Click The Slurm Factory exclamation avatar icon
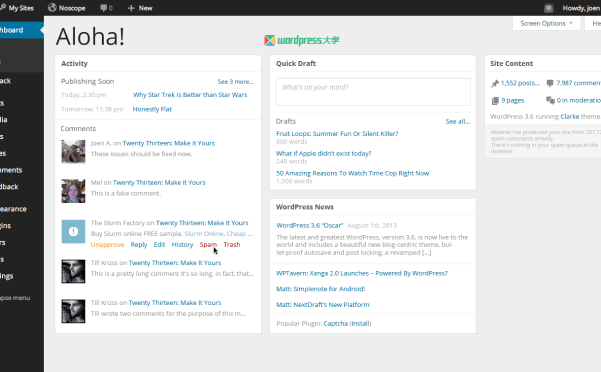601x372 pixels. [73, 231]
